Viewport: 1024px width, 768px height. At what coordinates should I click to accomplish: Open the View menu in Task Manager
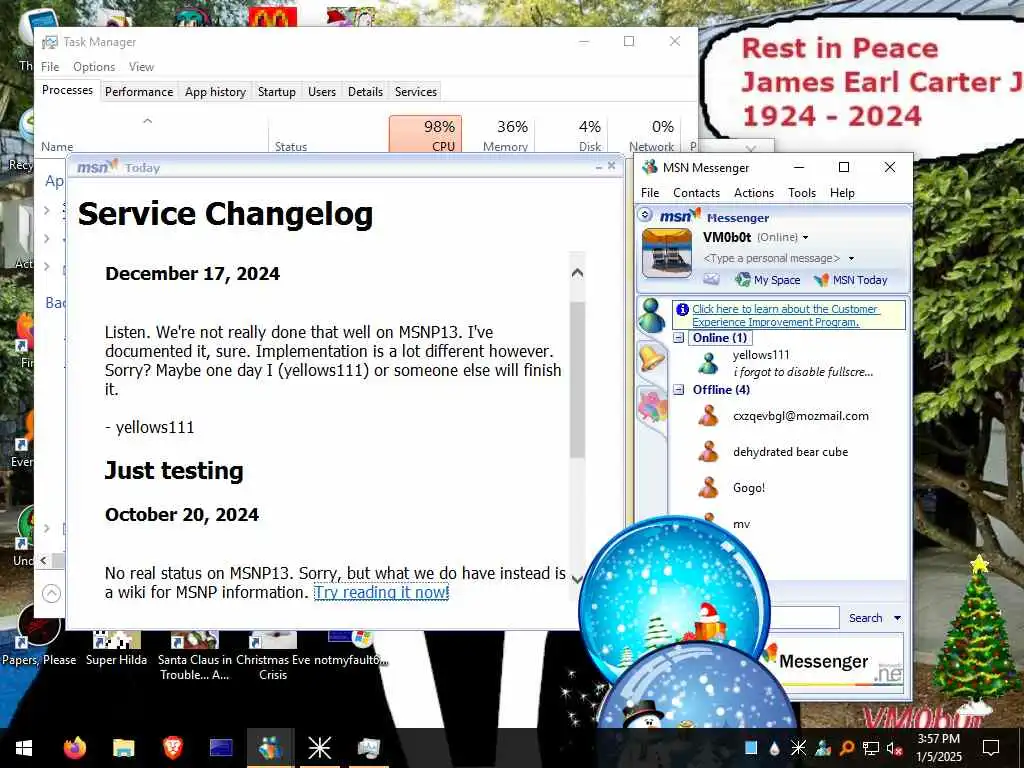(x=141, y=67)
